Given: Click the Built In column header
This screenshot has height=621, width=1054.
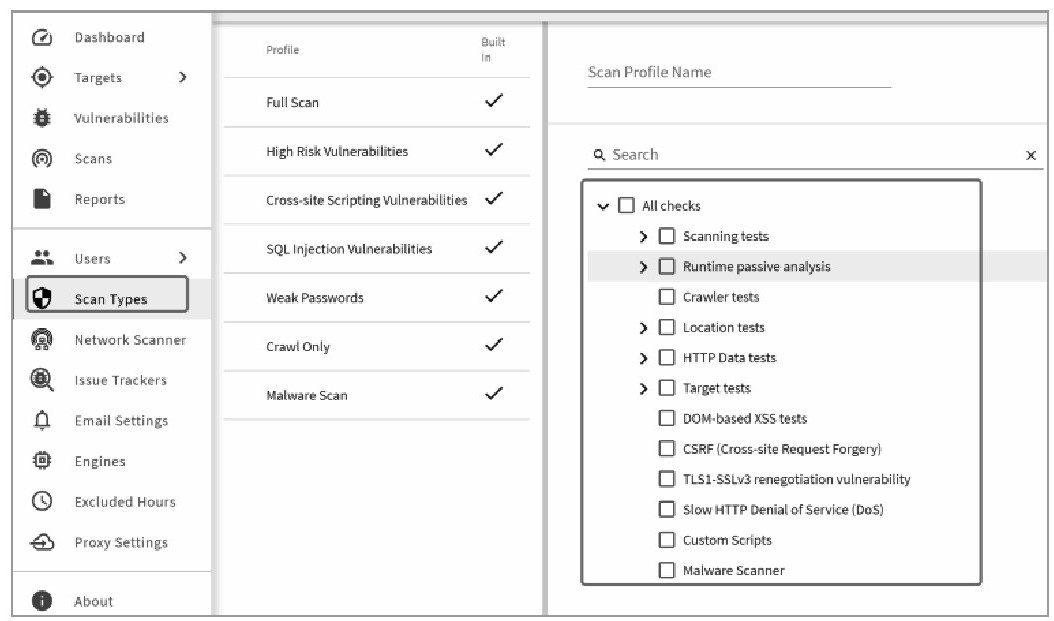Looking at the screenshot, I should pos(493,50).
